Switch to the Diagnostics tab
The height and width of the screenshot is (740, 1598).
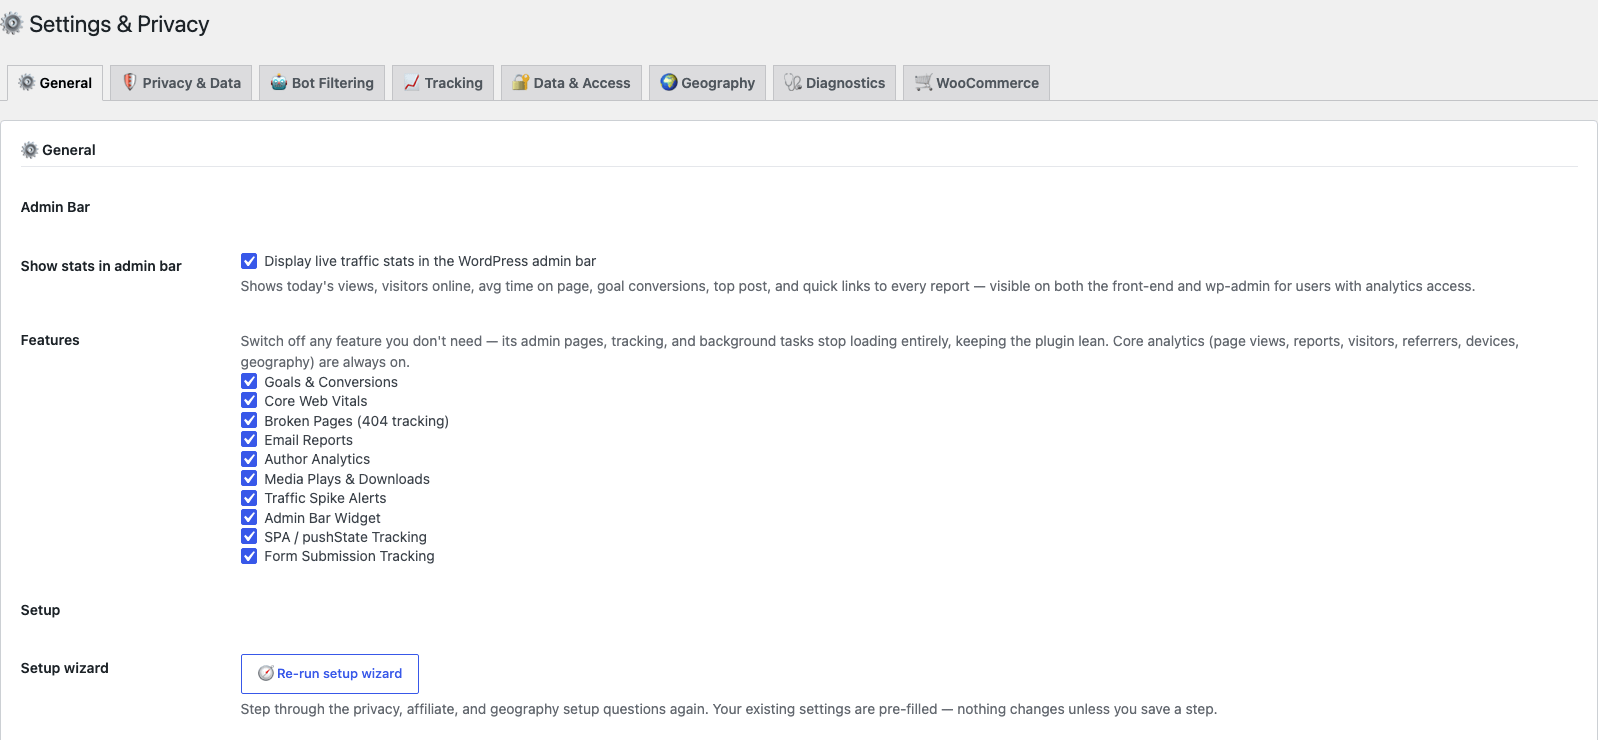coord(835,83)
